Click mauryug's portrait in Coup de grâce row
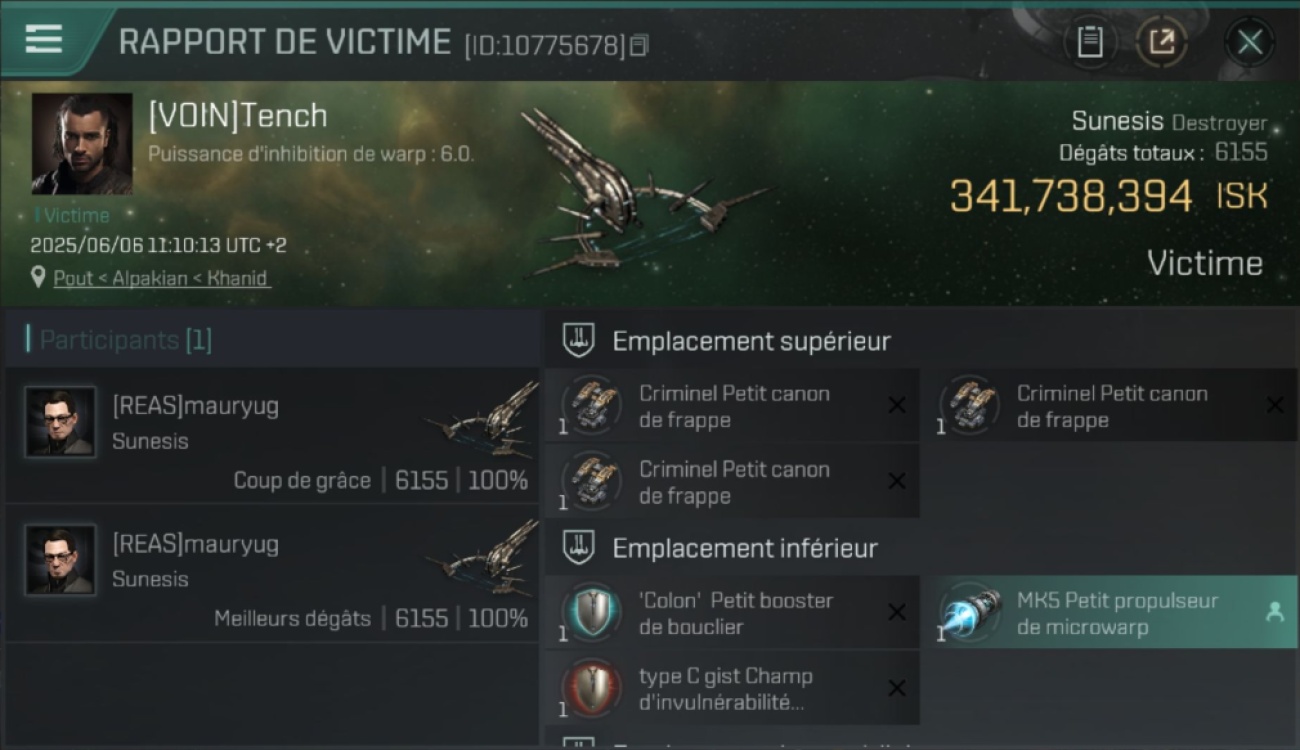 (61, 422)
